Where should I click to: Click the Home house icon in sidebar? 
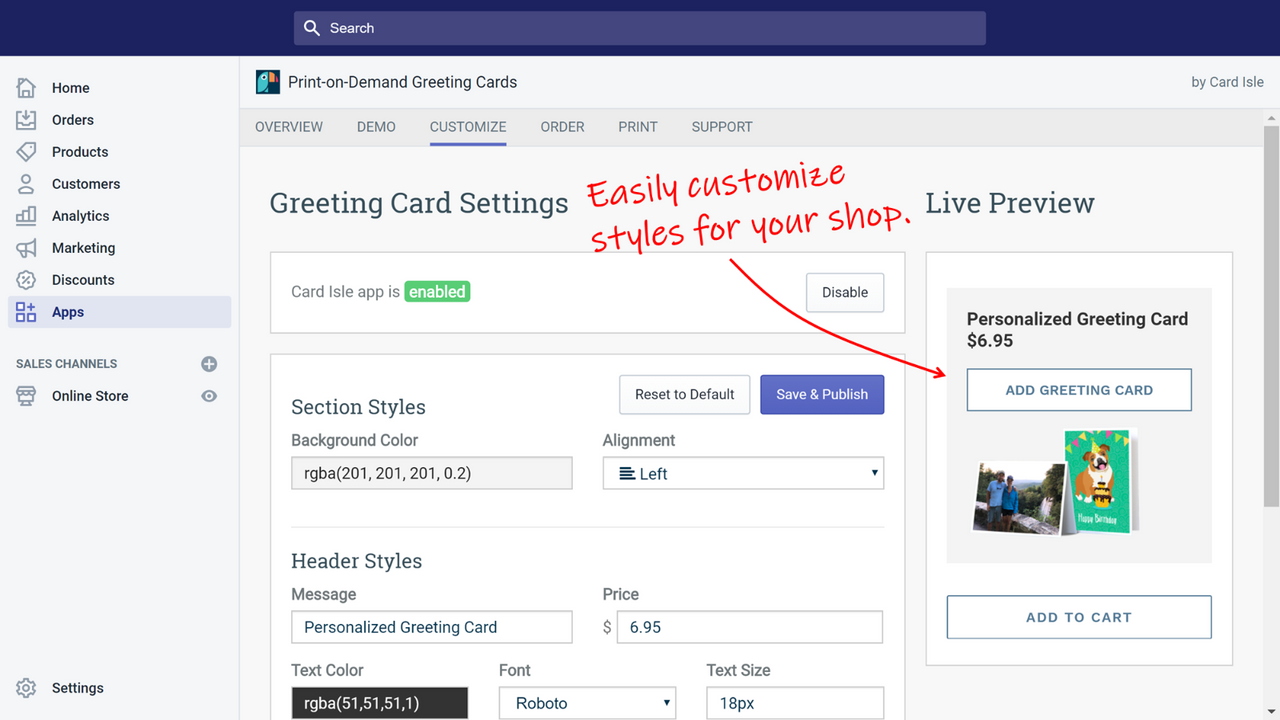[x=26, y=88]
